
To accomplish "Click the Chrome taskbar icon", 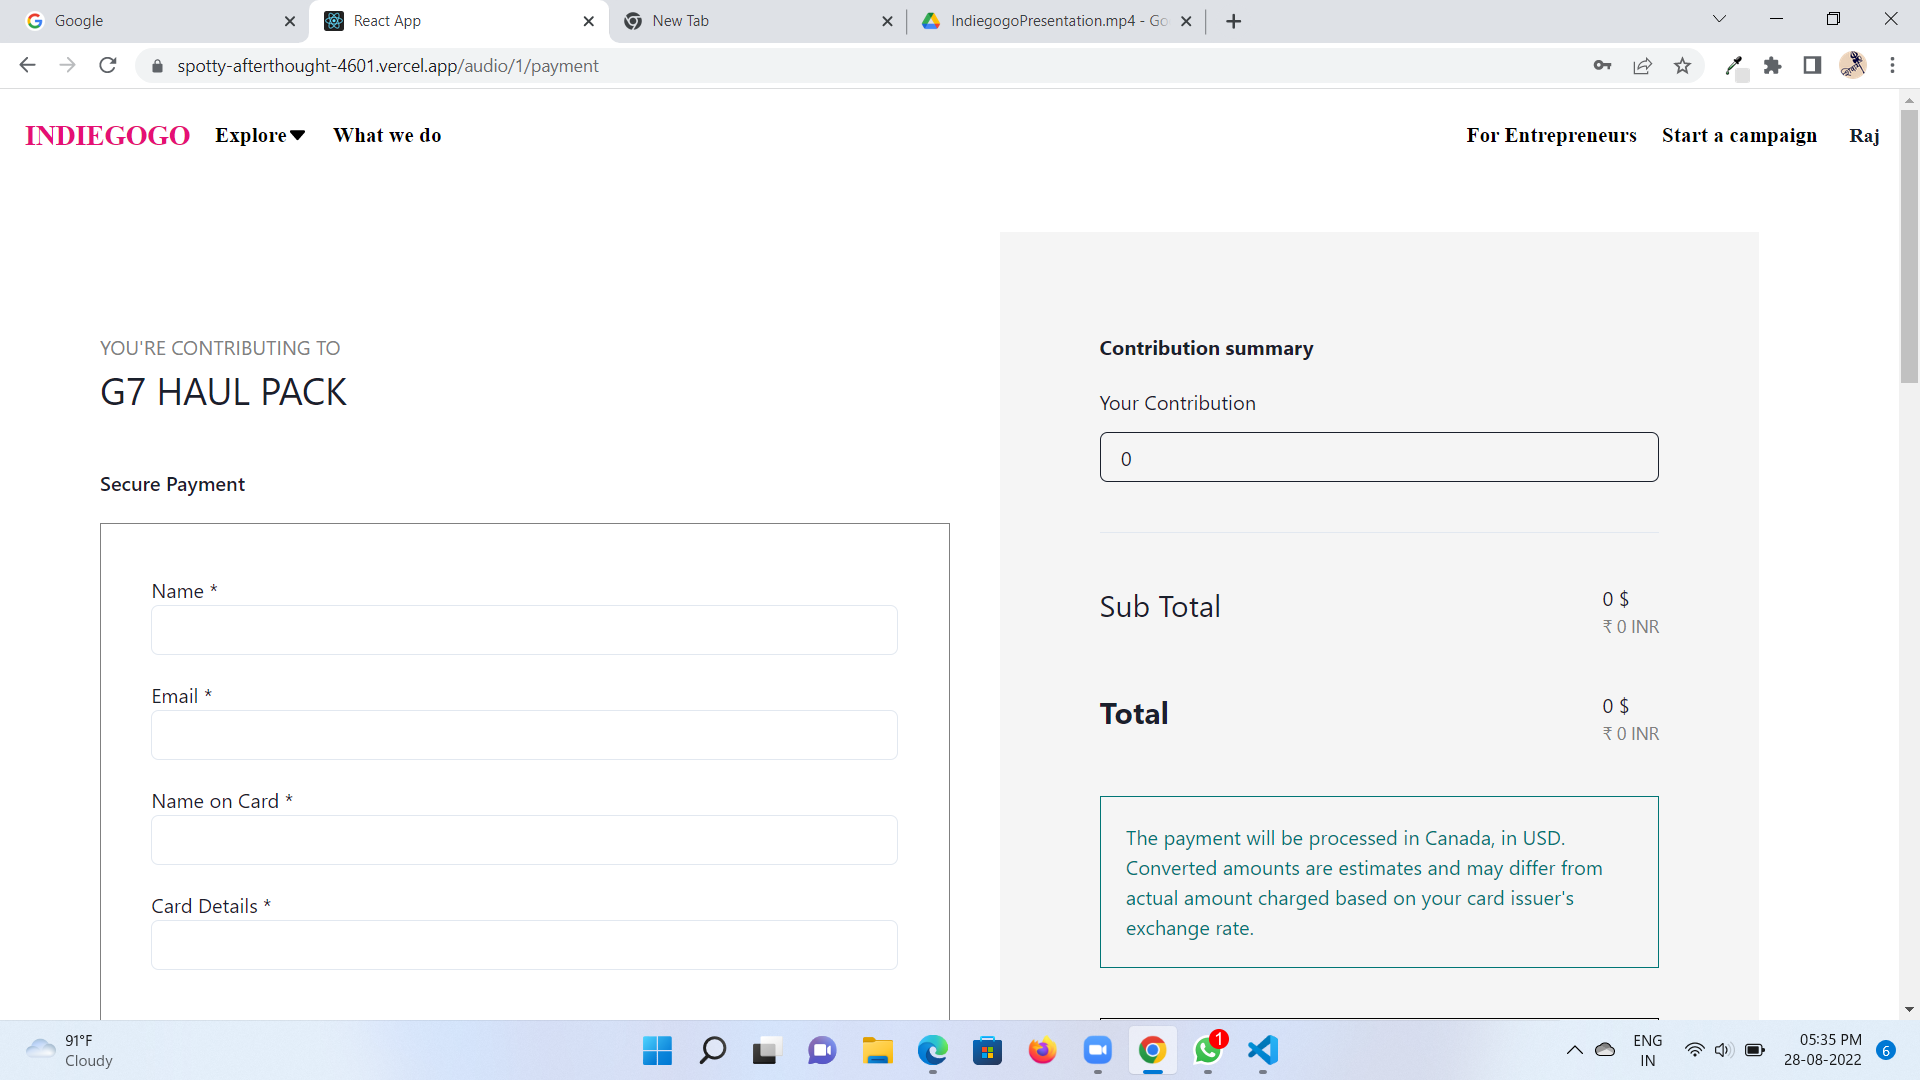I will pyautogui.click(x=1152, y=1050).
